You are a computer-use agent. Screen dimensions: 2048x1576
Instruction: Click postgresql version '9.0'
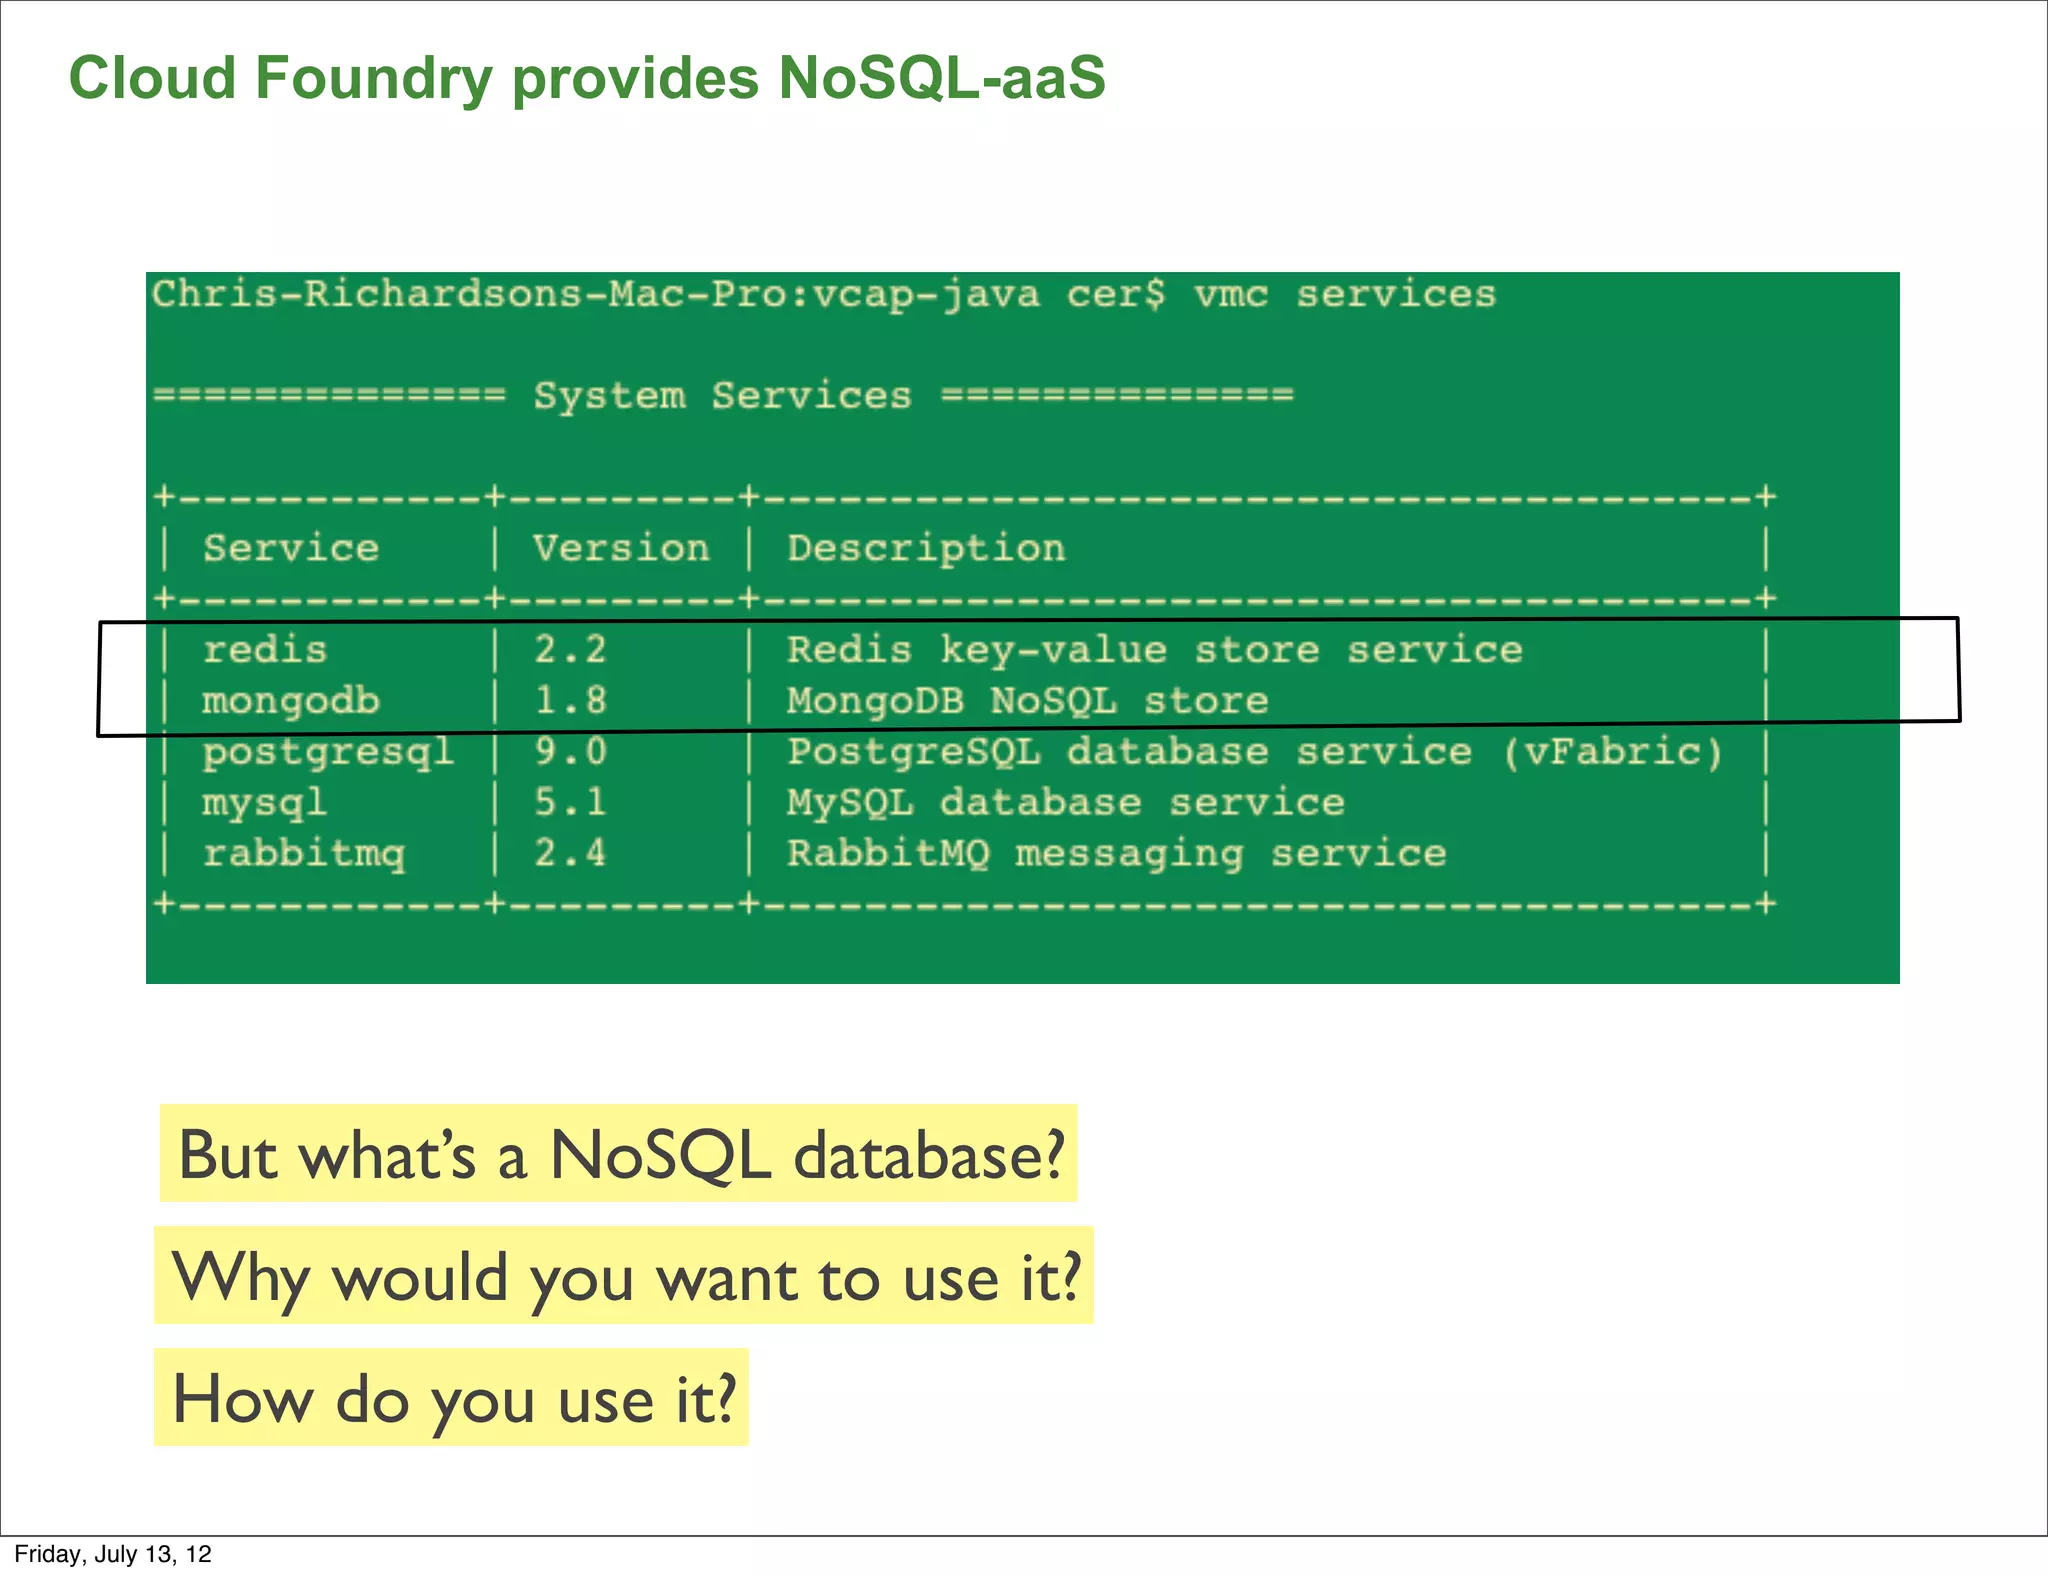(570, 752)
